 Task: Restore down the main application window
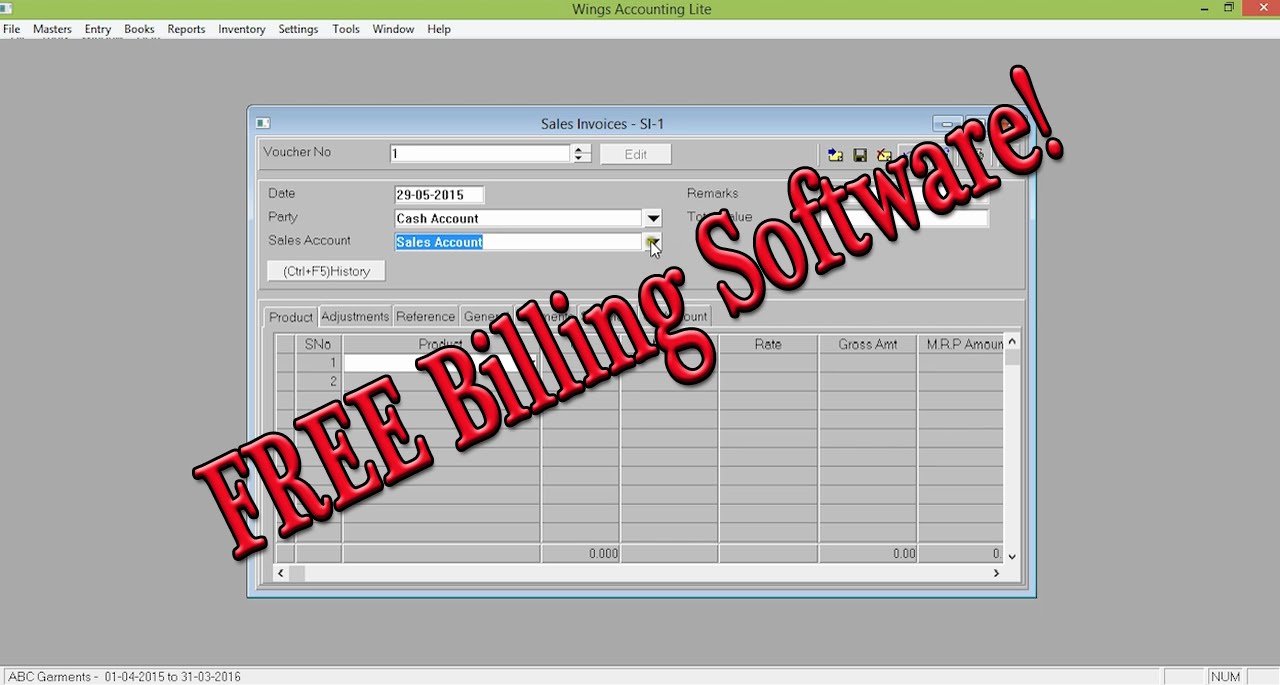[1229, 8]
